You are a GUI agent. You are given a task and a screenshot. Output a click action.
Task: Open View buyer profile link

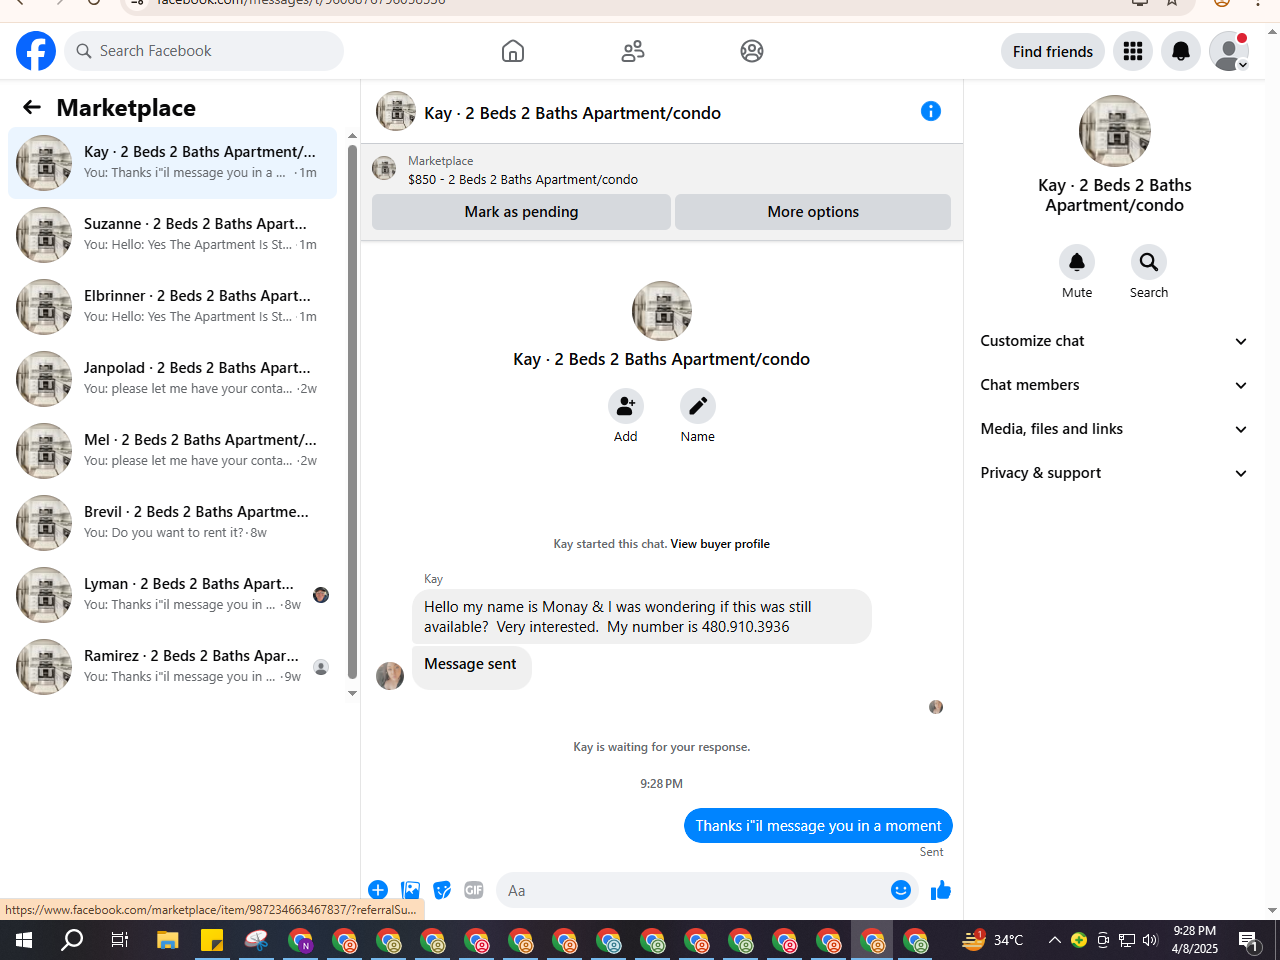(x=720, y=544)
